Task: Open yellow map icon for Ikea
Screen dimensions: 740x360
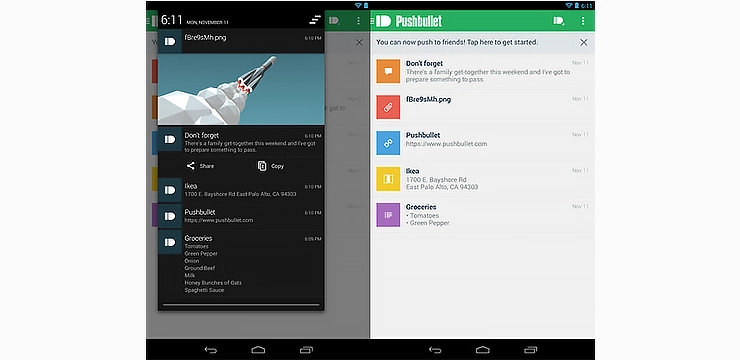Action: 388,179
